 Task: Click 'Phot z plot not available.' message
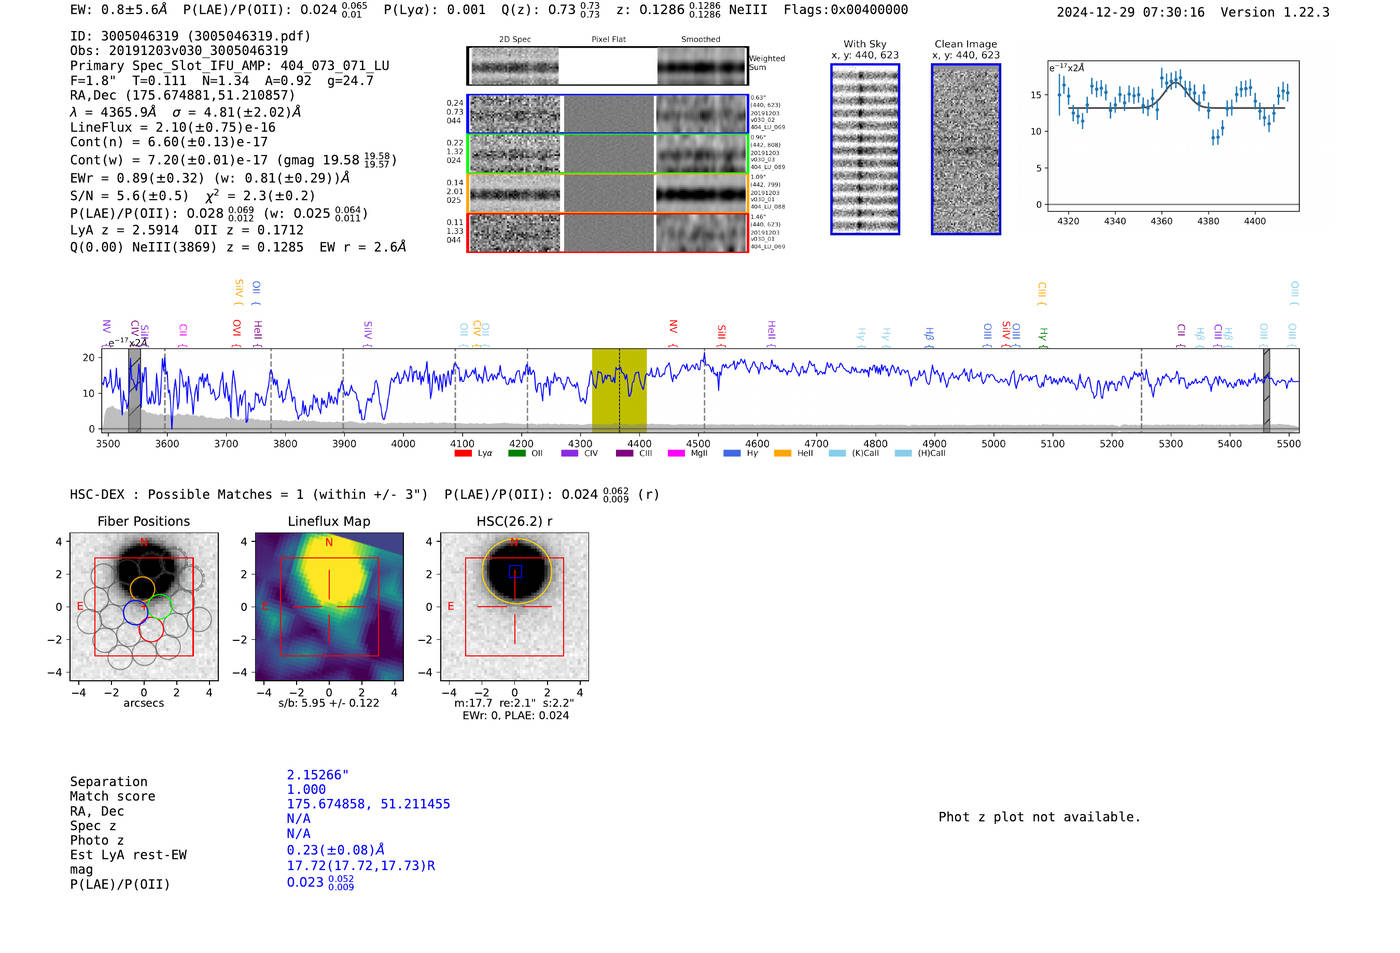[1040, 817]
